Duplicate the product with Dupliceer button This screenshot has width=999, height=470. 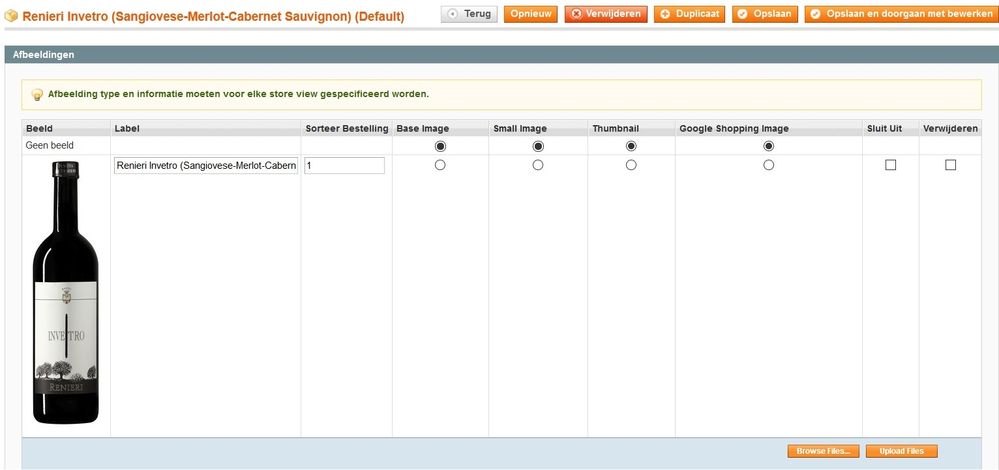[690, 14]
